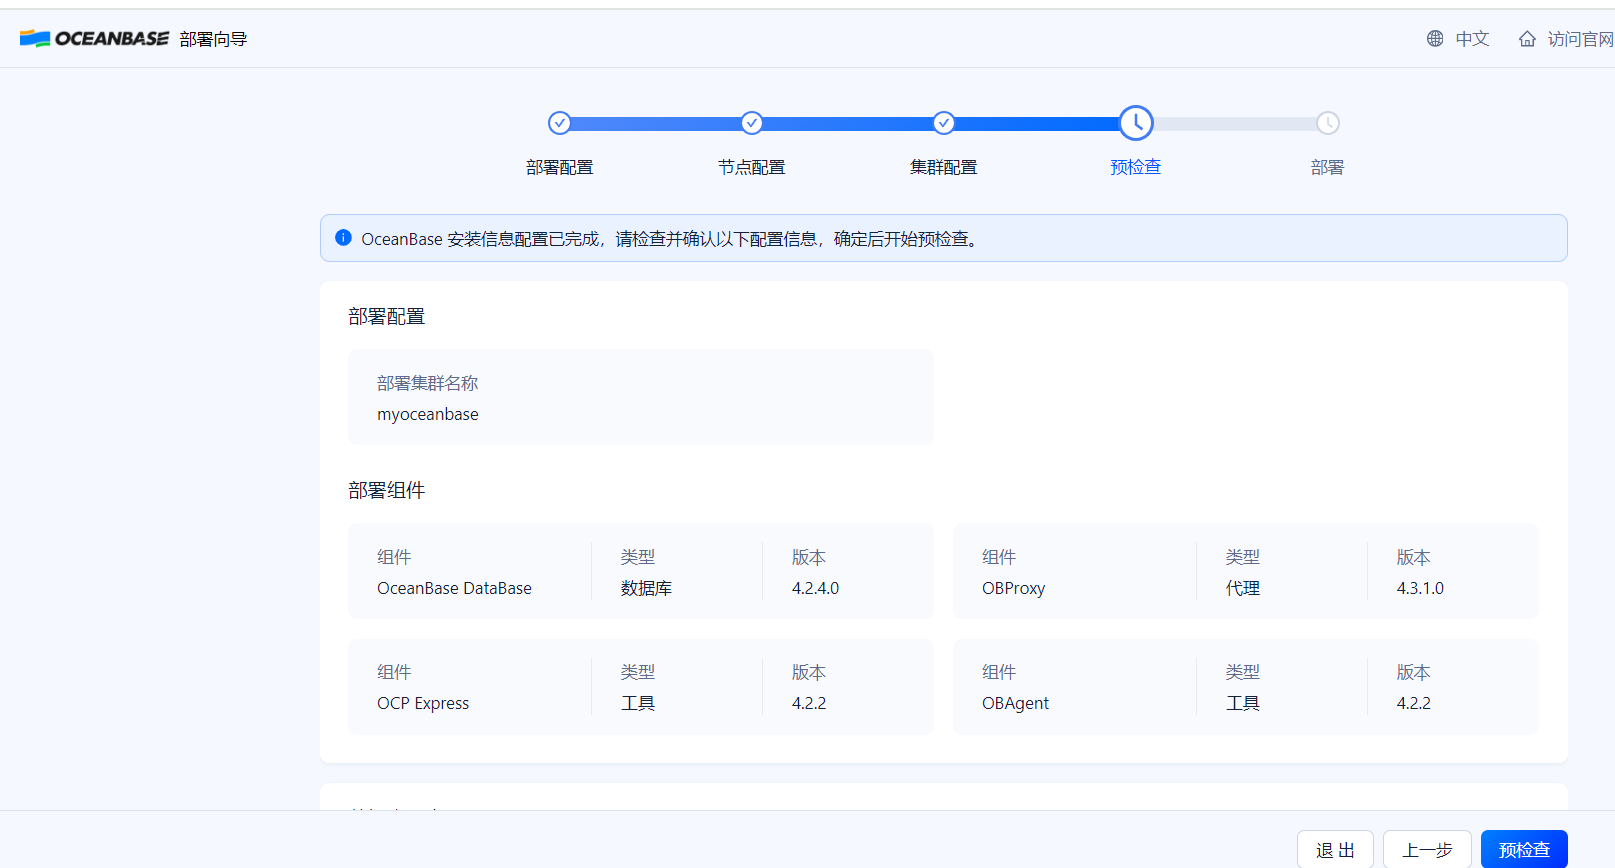This screenshot has height=868, width=1615.
Task: Click the OBProxy component name
Action: [x=1013, y=588]
